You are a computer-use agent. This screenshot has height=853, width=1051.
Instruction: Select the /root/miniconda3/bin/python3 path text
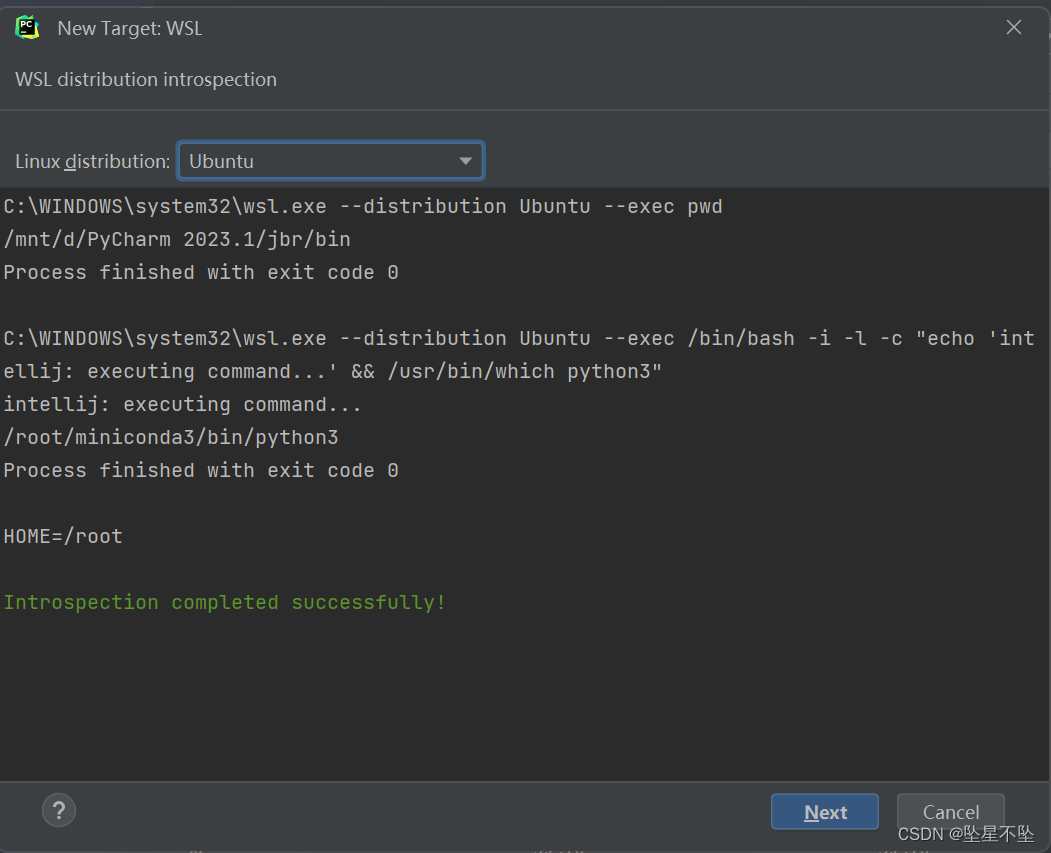tap(170, 437)
